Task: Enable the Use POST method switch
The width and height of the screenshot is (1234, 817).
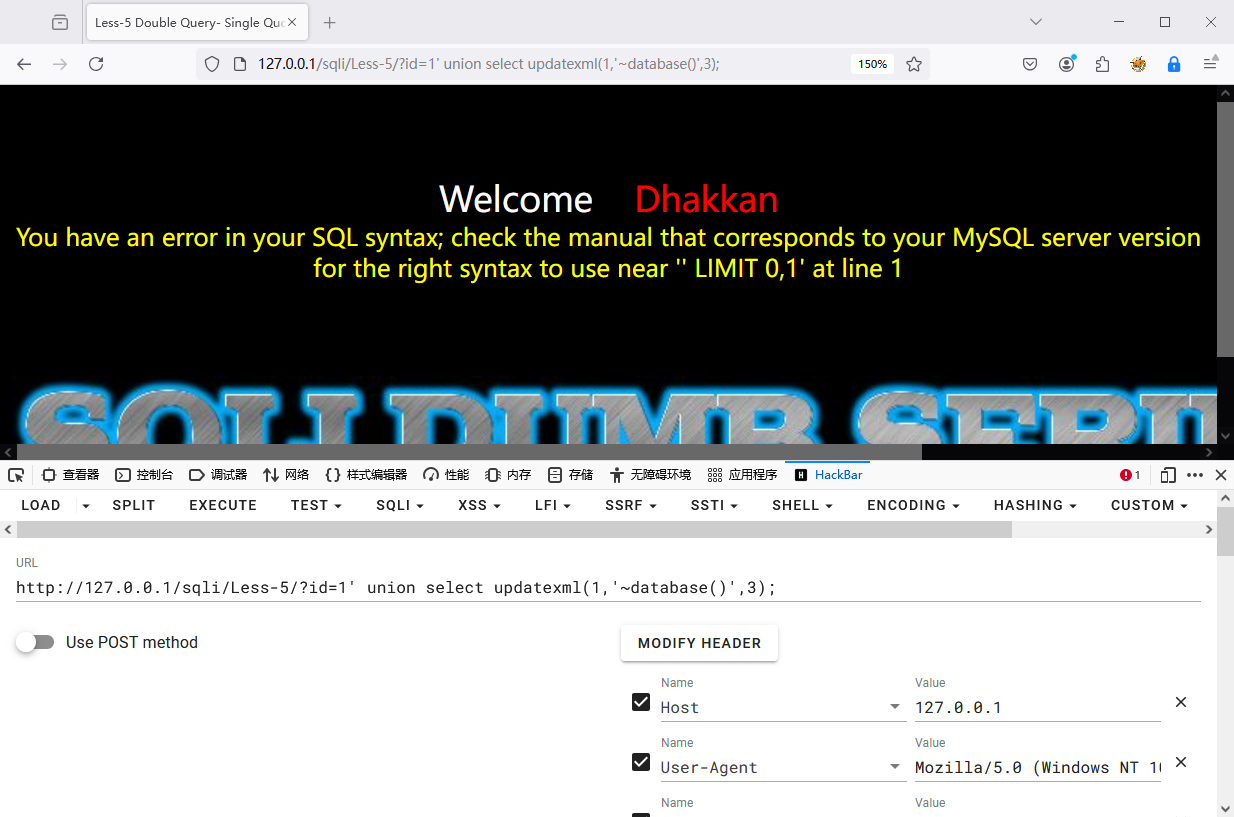Action: click(x=36, y=642)
